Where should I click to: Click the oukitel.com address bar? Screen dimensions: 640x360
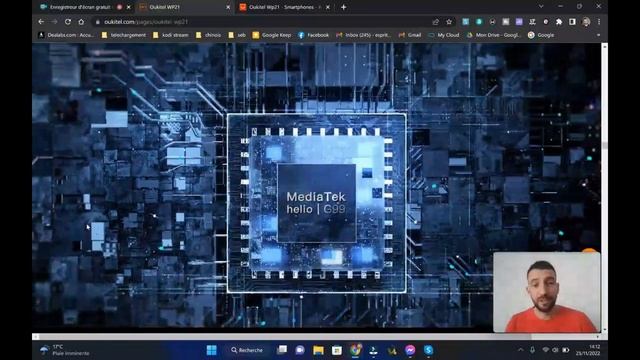[261, 22]
